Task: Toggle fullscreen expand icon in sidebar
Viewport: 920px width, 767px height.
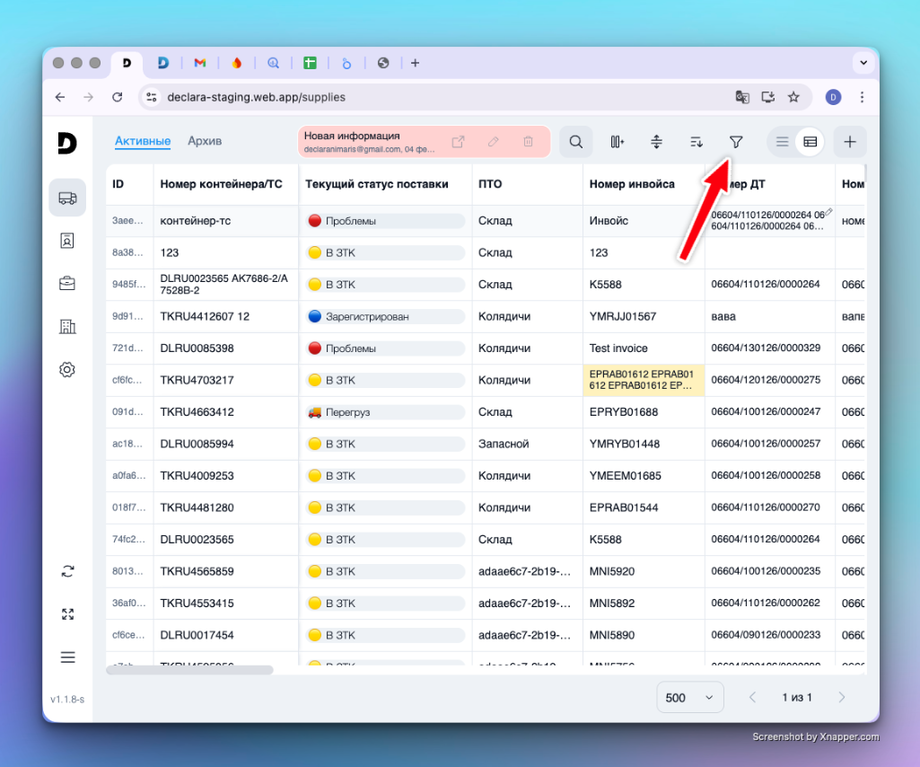Action: (67, 614)
